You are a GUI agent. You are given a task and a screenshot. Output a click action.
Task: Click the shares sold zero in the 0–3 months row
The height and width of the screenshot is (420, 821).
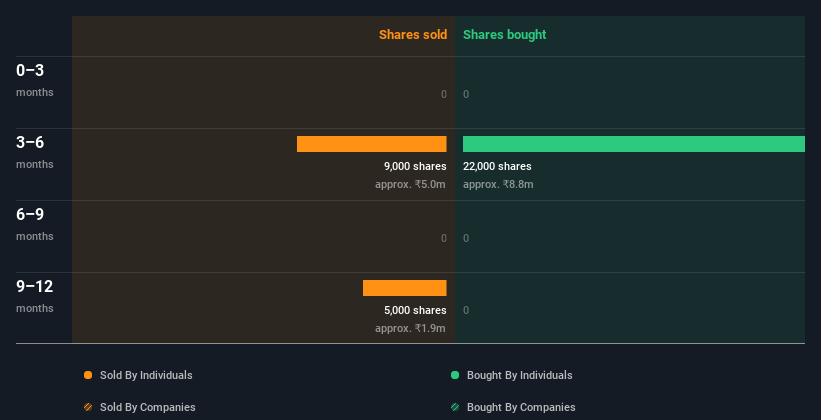coord(444,94)
